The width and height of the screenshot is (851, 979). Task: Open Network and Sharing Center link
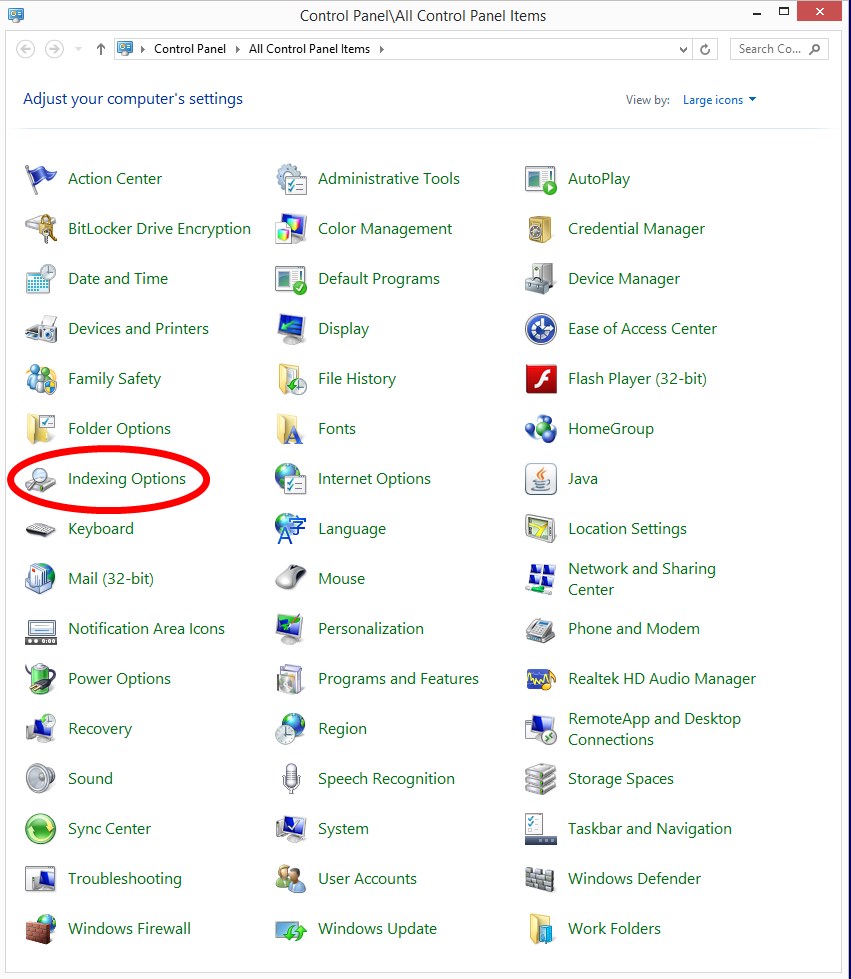tap(642, 579)
